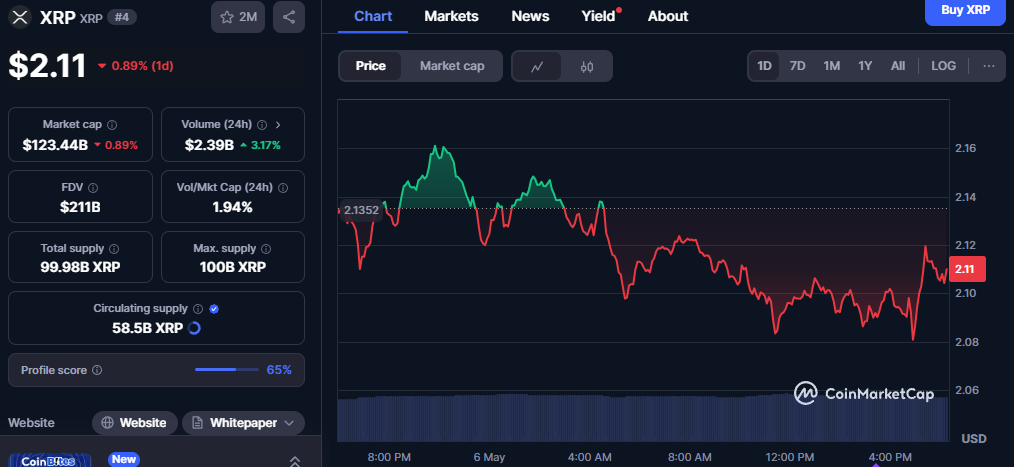
Task: Set chart range to 1D
Action: [x=764, y=66]
